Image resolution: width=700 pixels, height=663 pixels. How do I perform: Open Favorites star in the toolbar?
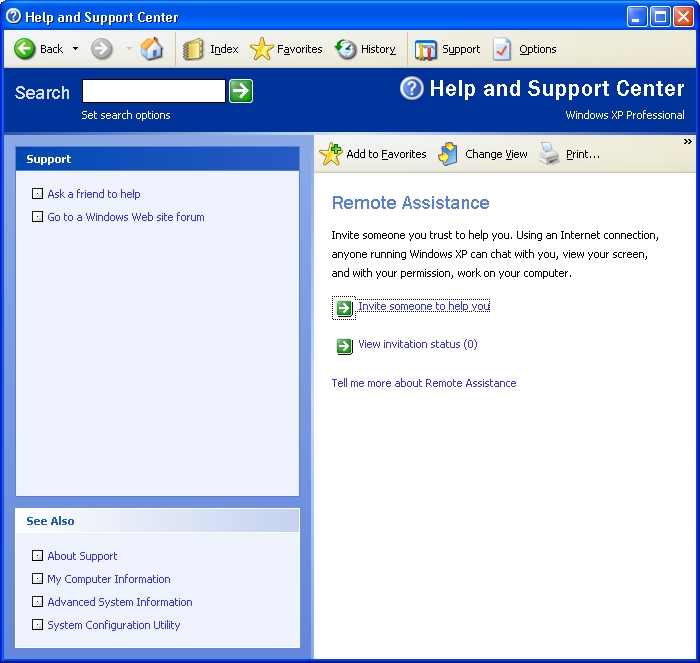pyautogui.click(x=261, y=49)
